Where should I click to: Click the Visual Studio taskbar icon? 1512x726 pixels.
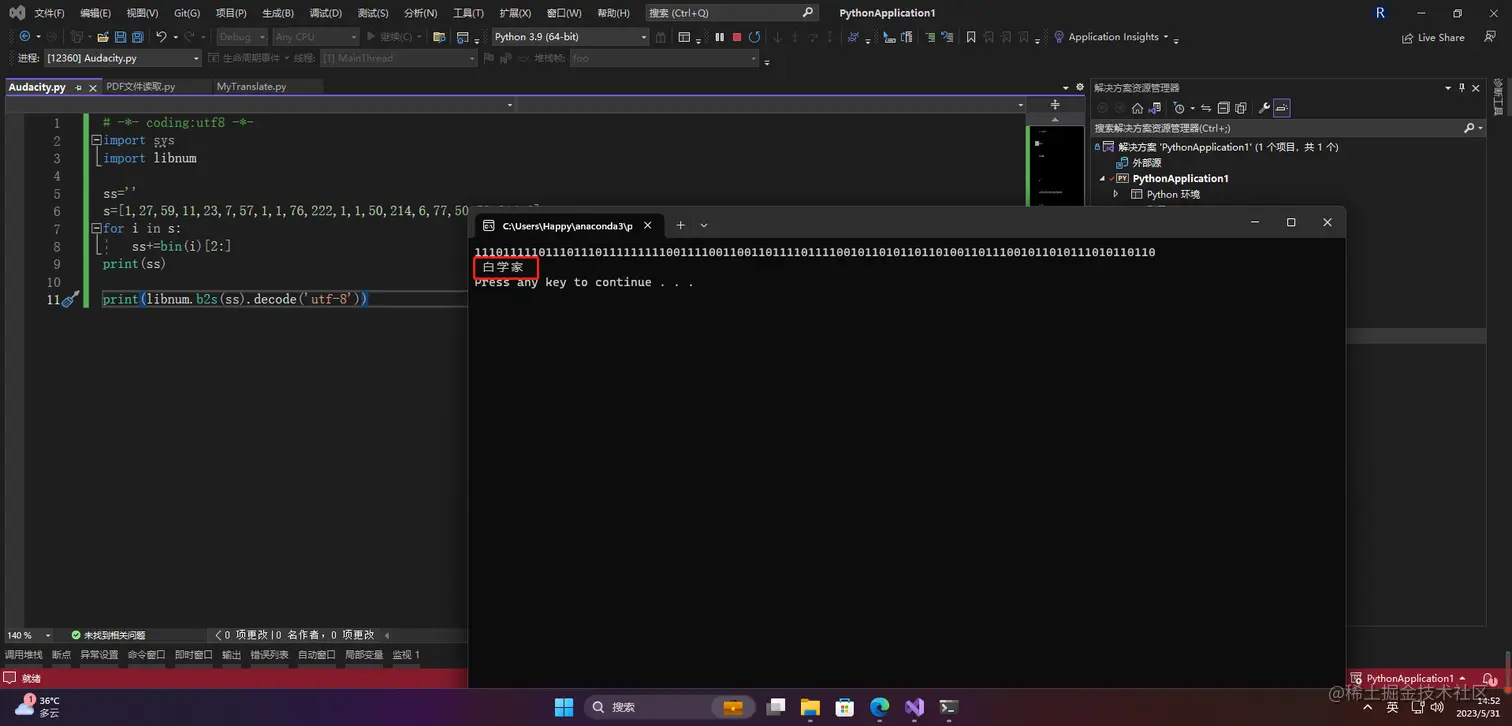[x=914, y=707]
